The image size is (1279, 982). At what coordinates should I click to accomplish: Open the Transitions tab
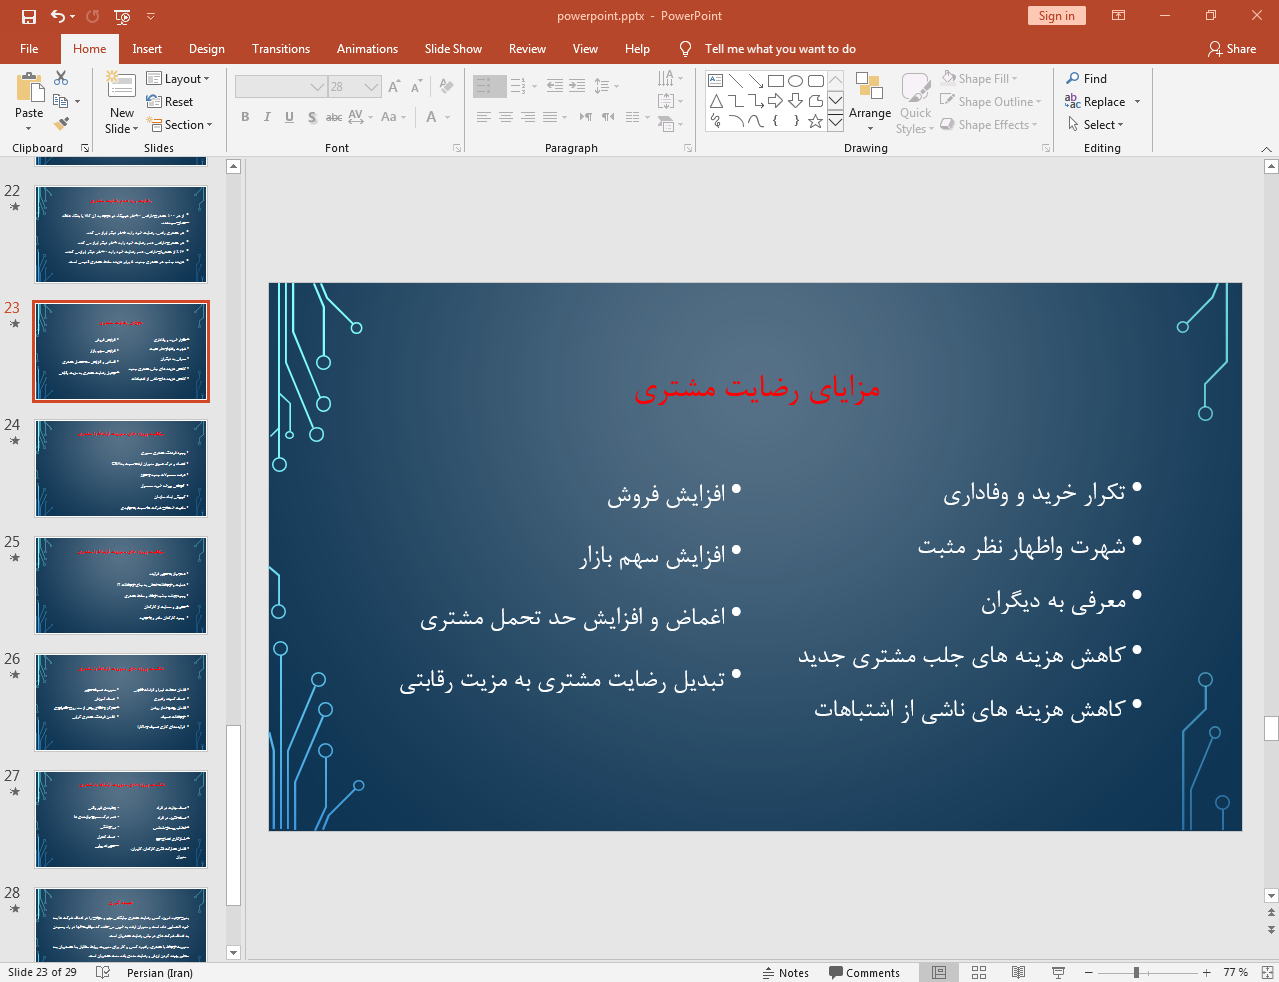pos(281,49)
